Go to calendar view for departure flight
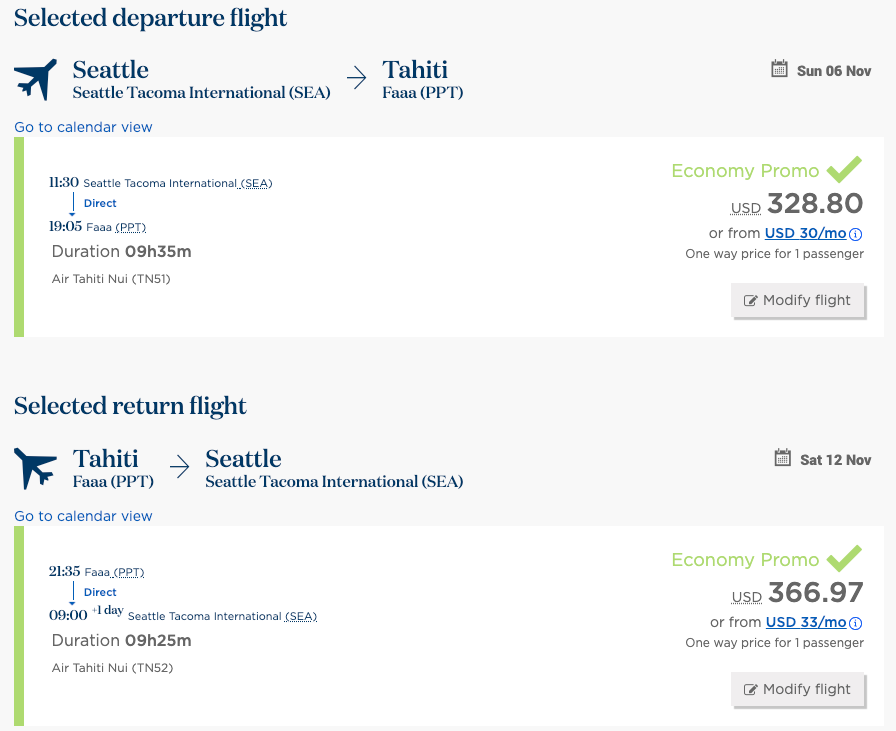 point(83,127)
